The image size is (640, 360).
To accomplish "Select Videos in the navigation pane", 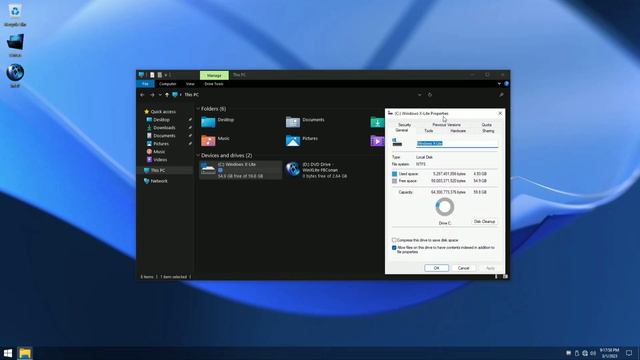I will pos(160,160).
